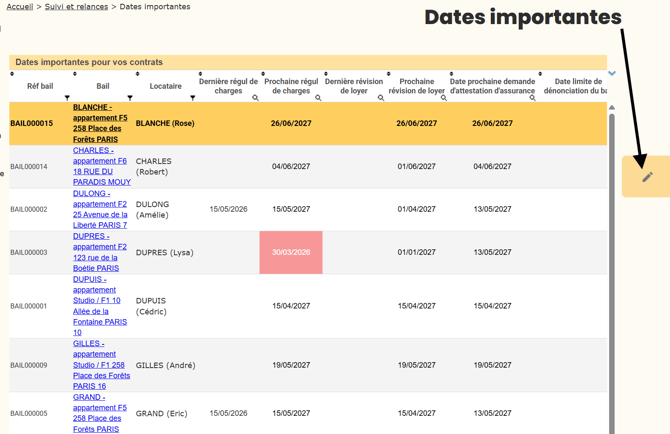Click search icon in attestation d'assurance column
This screenshot has width=670, height=434.
point(532,98)
